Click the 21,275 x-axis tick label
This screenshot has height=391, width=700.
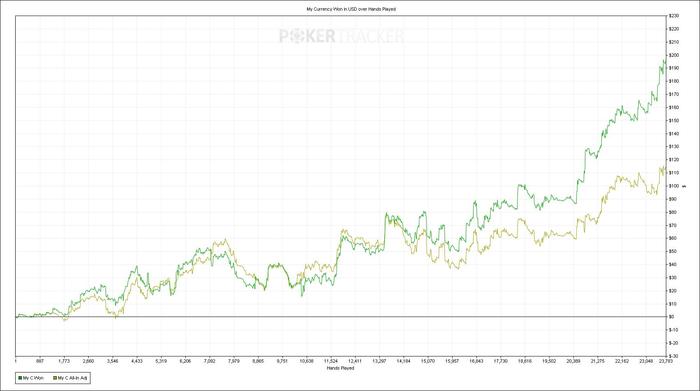click(597, 361)
